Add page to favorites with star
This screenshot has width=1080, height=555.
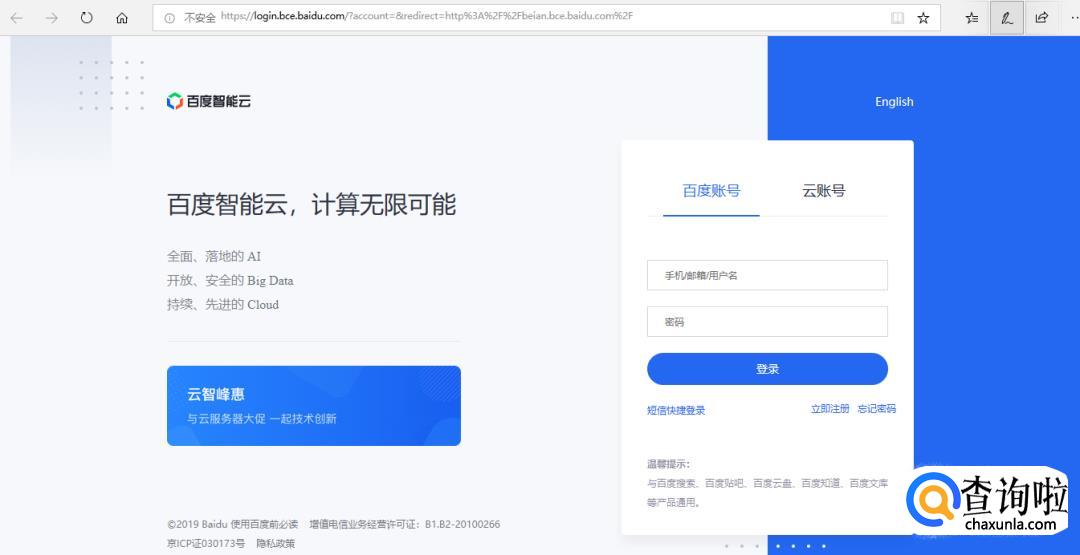click(924, 18)
